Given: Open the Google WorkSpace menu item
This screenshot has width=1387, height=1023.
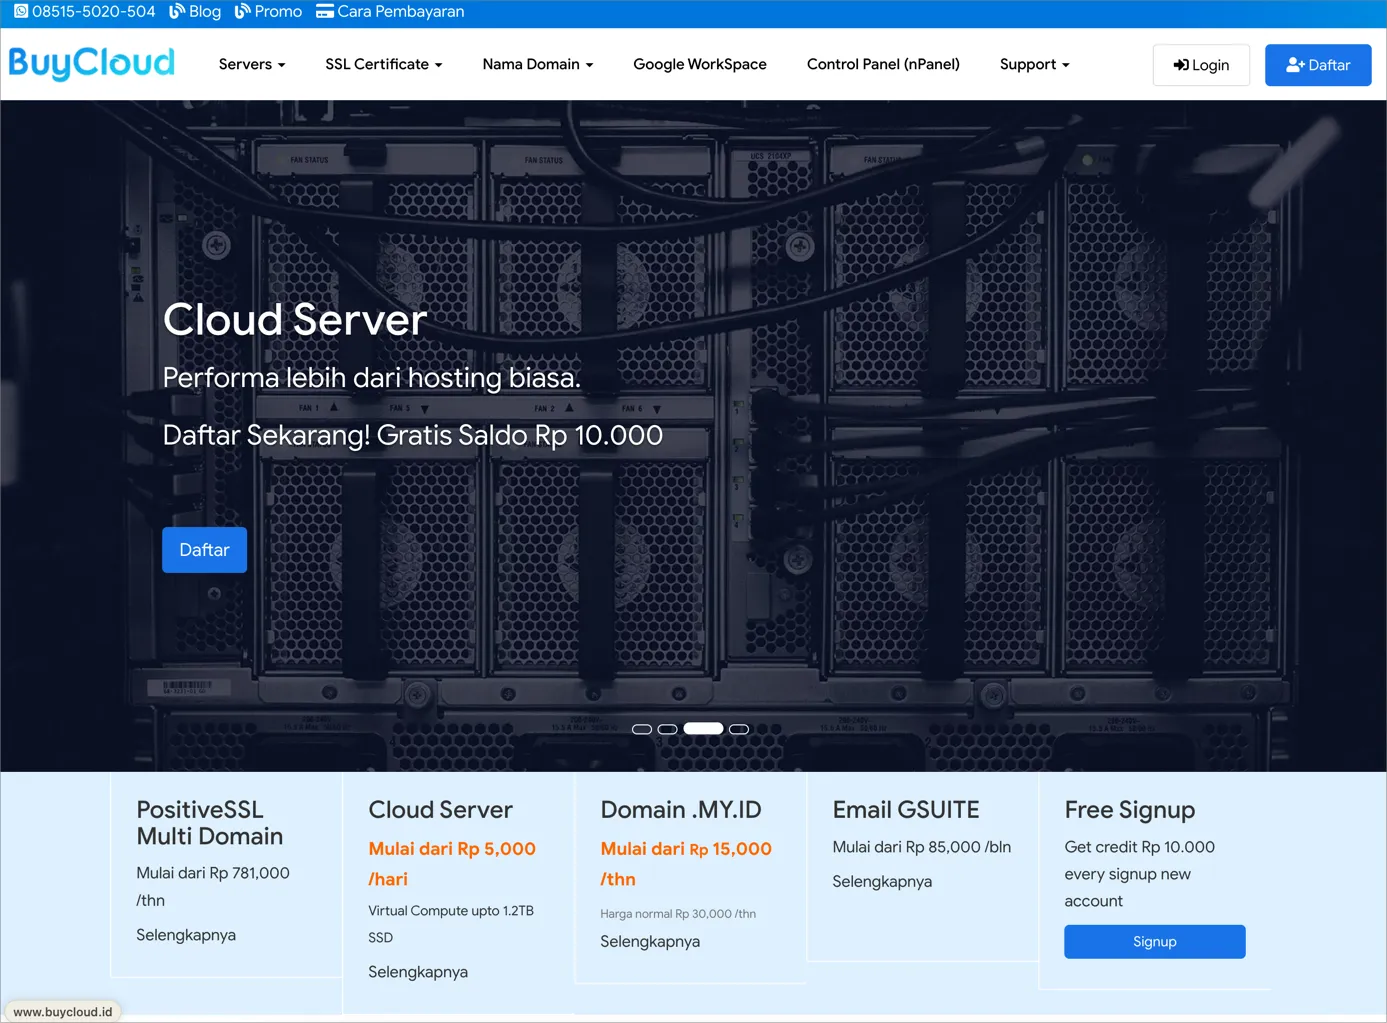Looking at the screenshot, I should pos(700,64).
